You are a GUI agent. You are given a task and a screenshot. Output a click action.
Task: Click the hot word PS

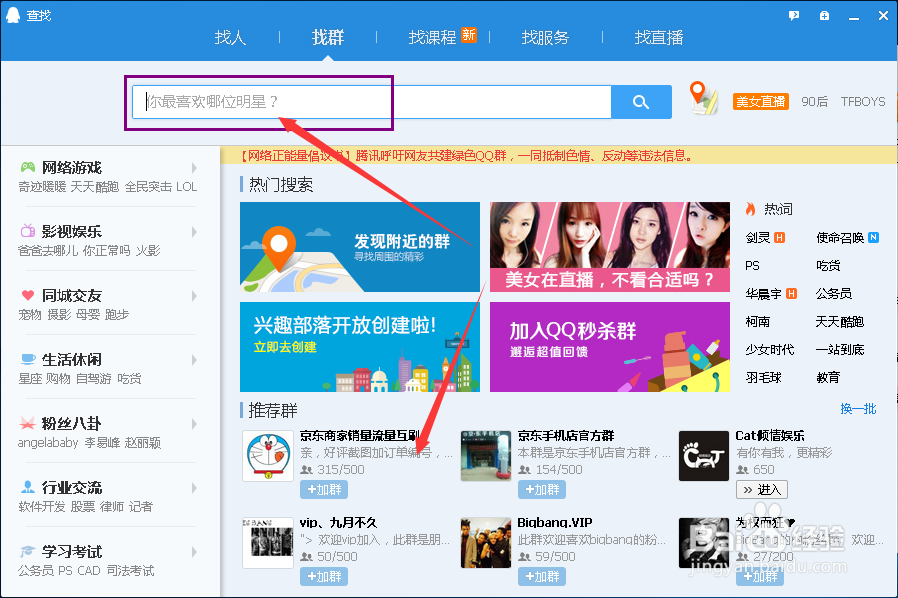[x=752, y=266]
